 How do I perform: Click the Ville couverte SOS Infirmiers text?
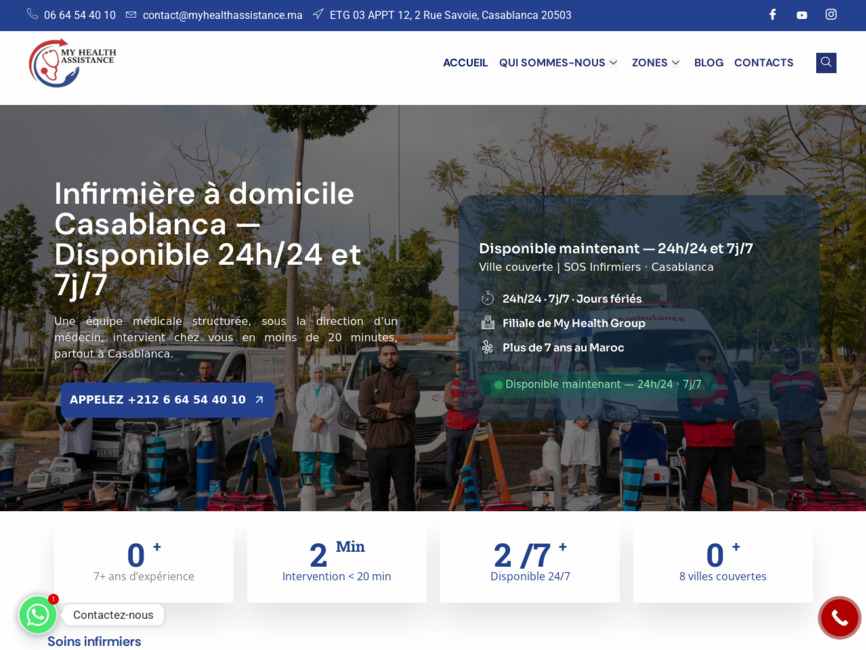pyautogui.click(x=596, y=267)
